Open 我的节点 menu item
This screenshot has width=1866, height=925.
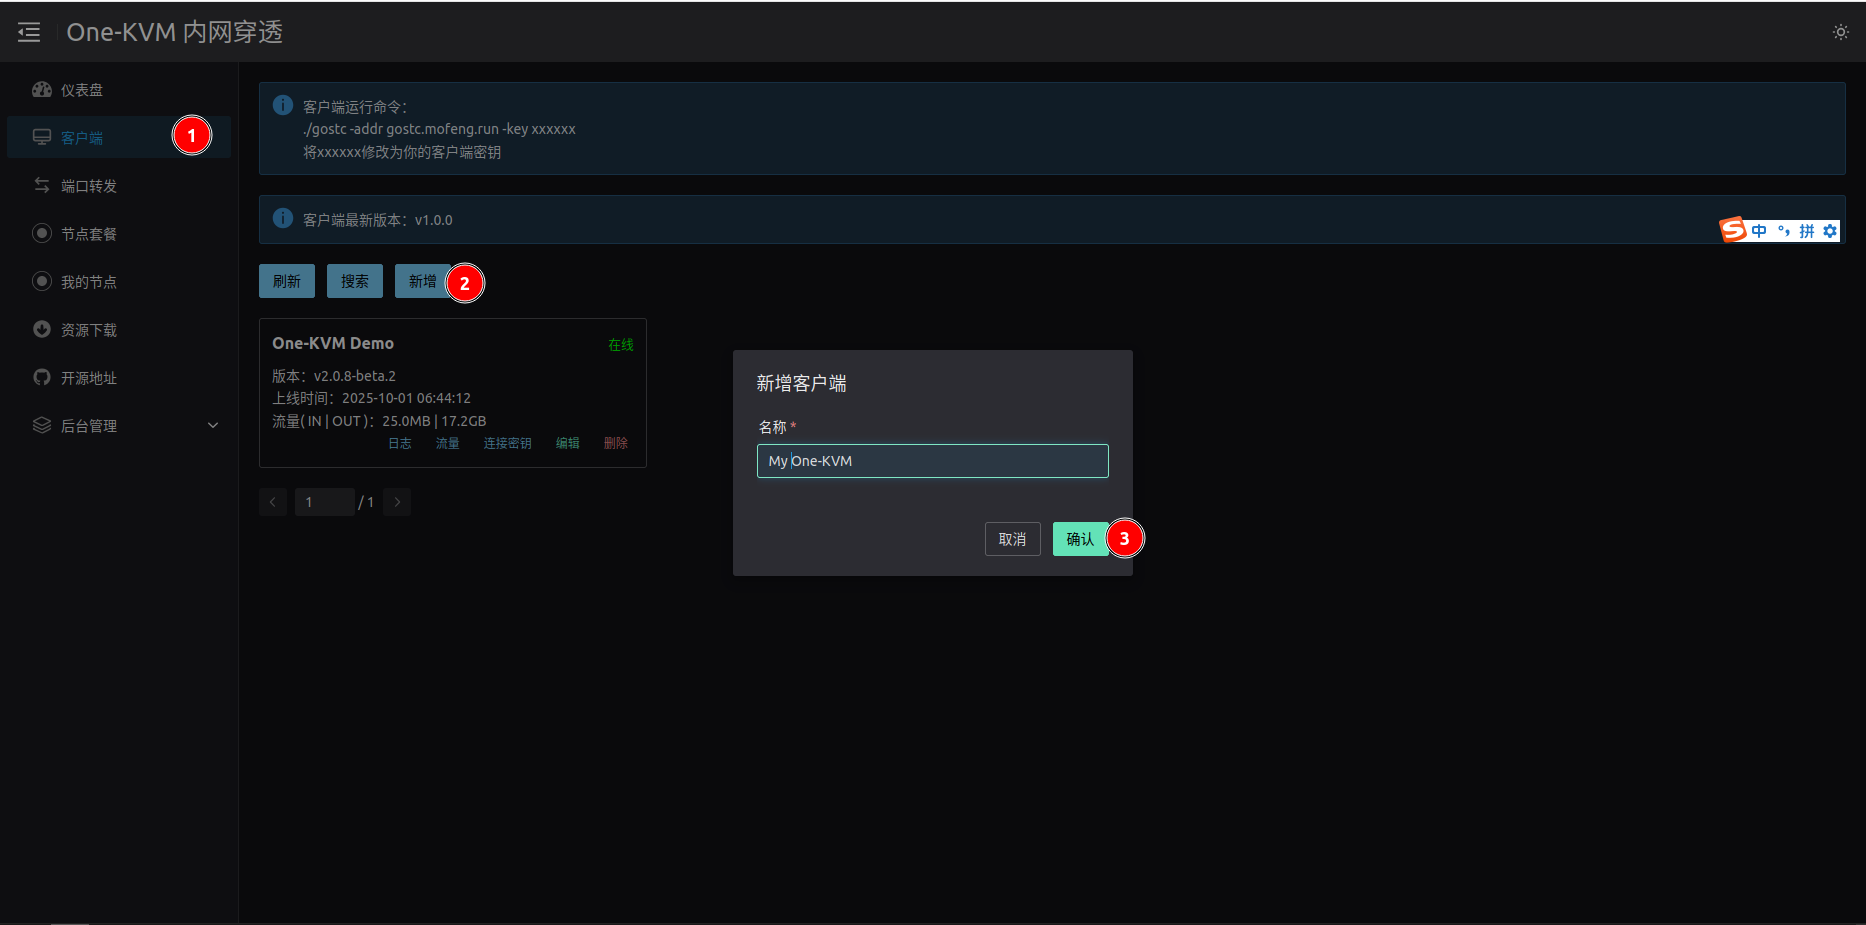pyautogui.click(x=89, y=282)
